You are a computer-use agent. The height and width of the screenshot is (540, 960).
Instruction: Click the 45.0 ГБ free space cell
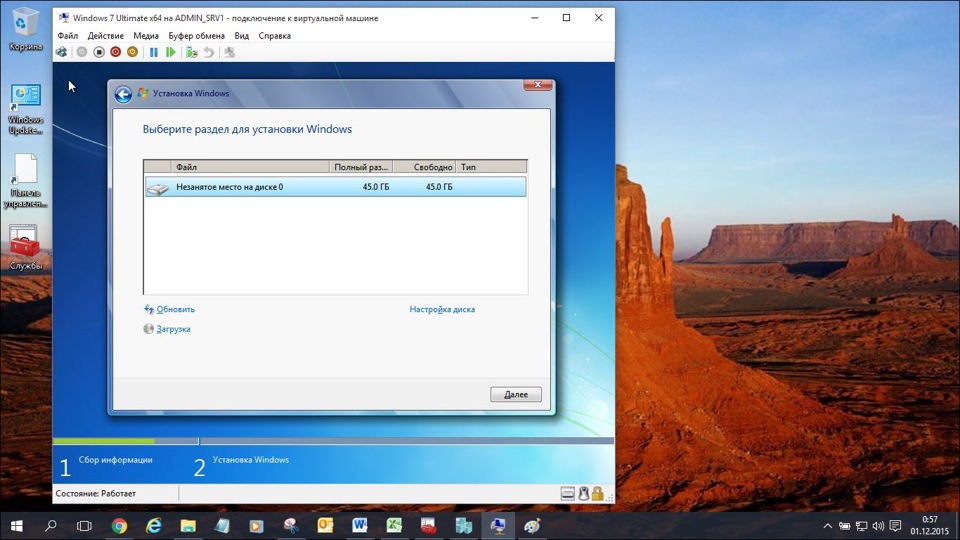click(x=439, y=187)
